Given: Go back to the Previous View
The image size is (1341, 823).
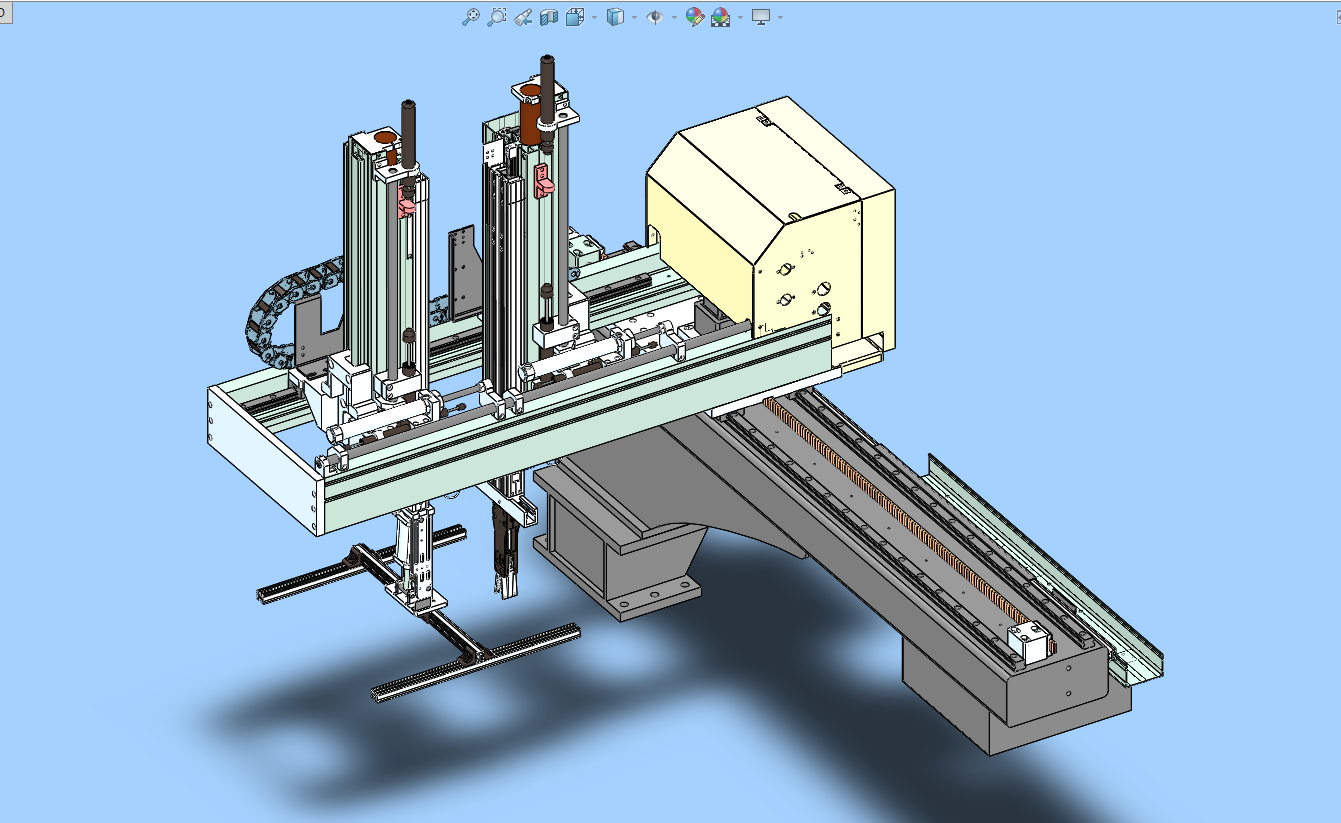Looking at the screenshot, I should point(523,17).
